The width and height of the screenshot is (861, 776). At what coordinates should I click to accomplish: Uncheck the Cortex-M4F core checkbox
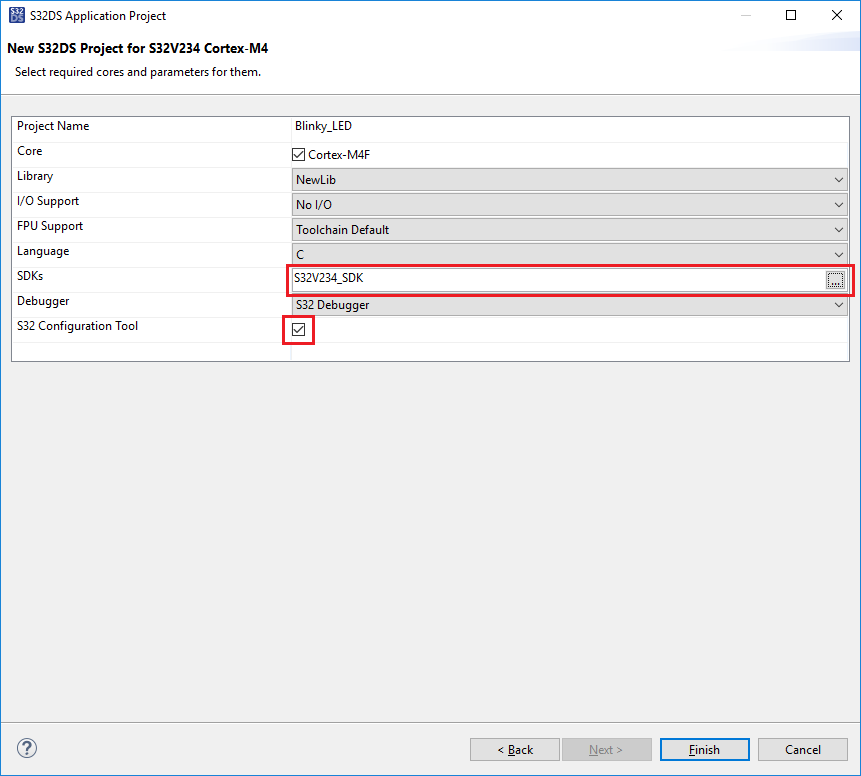pos(298,155)
